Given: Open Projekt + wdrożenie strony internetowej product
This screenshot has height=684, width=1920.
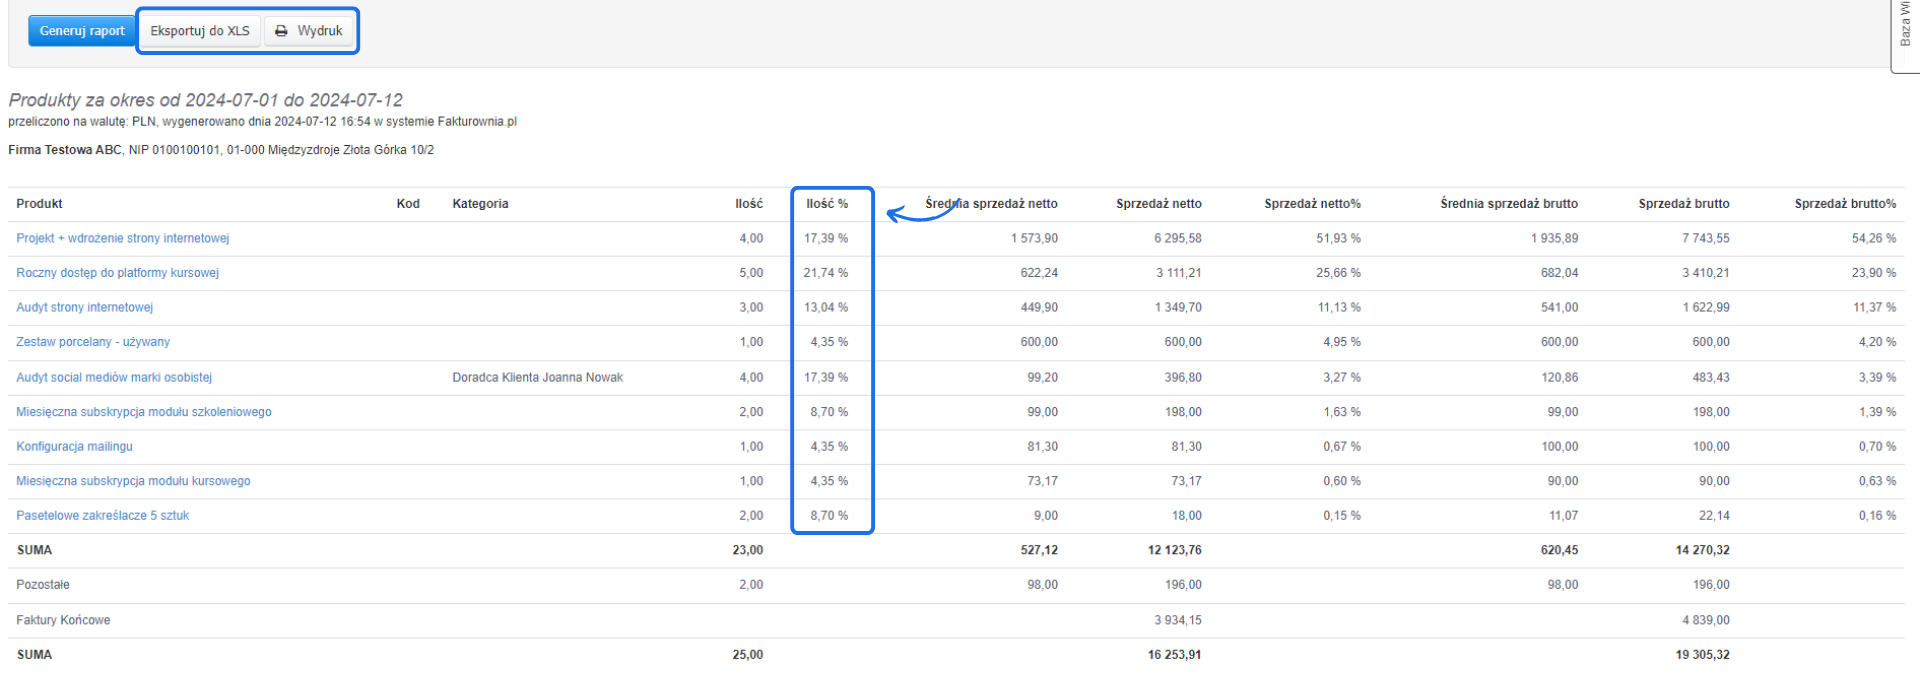Looking at the screenshot, I should 122,238.
